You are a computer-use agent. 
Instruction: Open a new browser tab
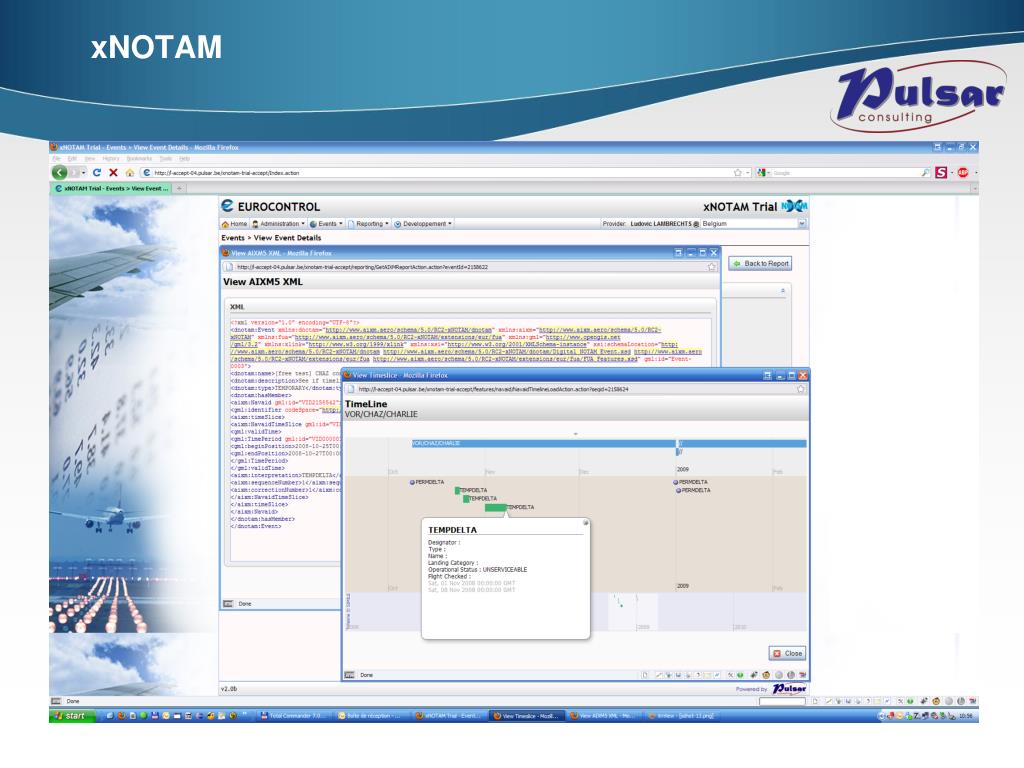click(x=180, y=188)
